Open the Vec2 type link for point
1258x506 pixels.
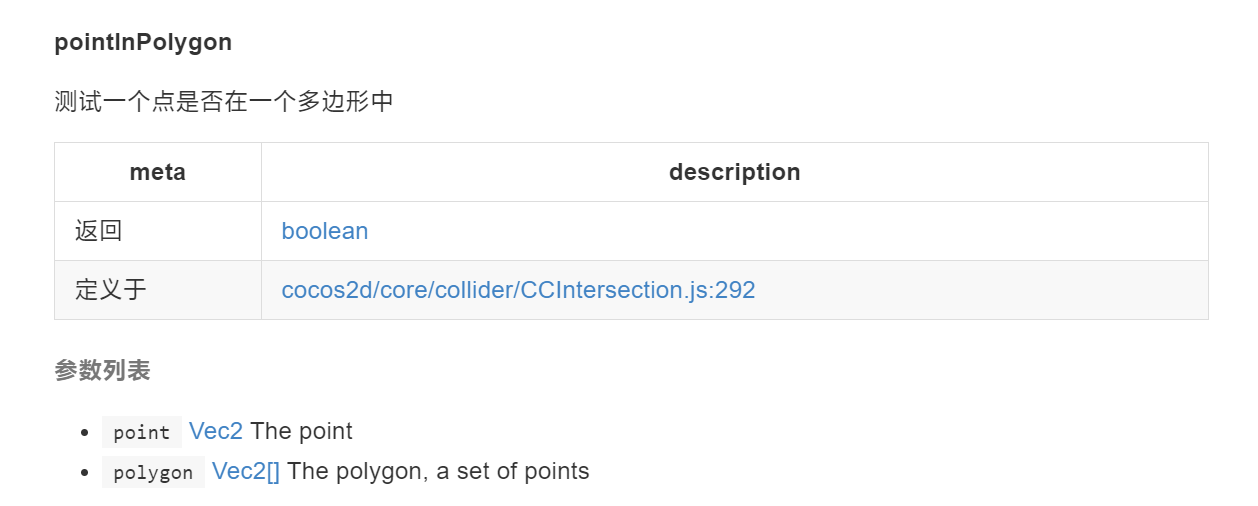(x=216, y=431)
